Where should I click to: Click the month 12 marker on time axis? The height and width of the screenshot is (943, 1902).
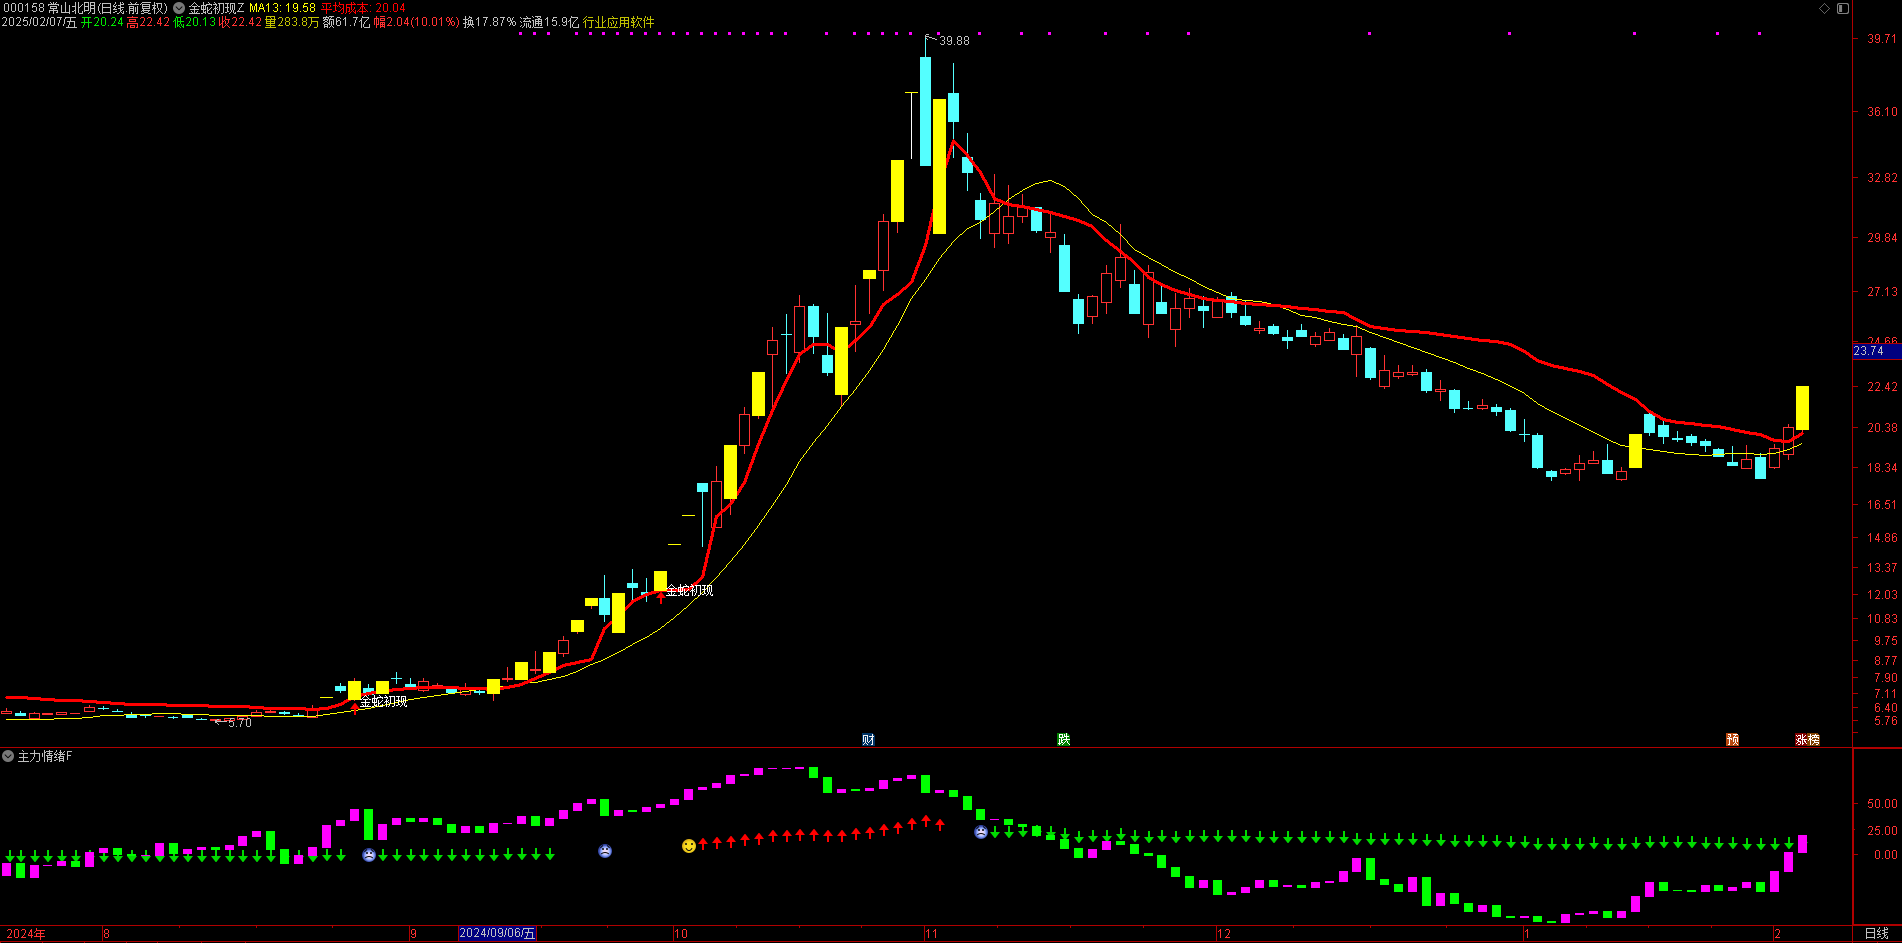pos(1224,934)
